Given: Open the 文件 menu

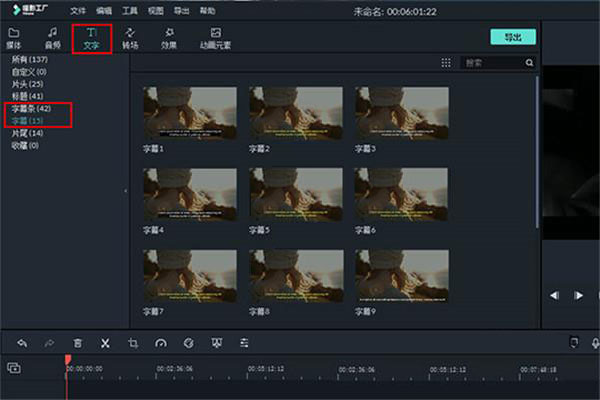Looking at the screenshot, I should tap(78, 11).
